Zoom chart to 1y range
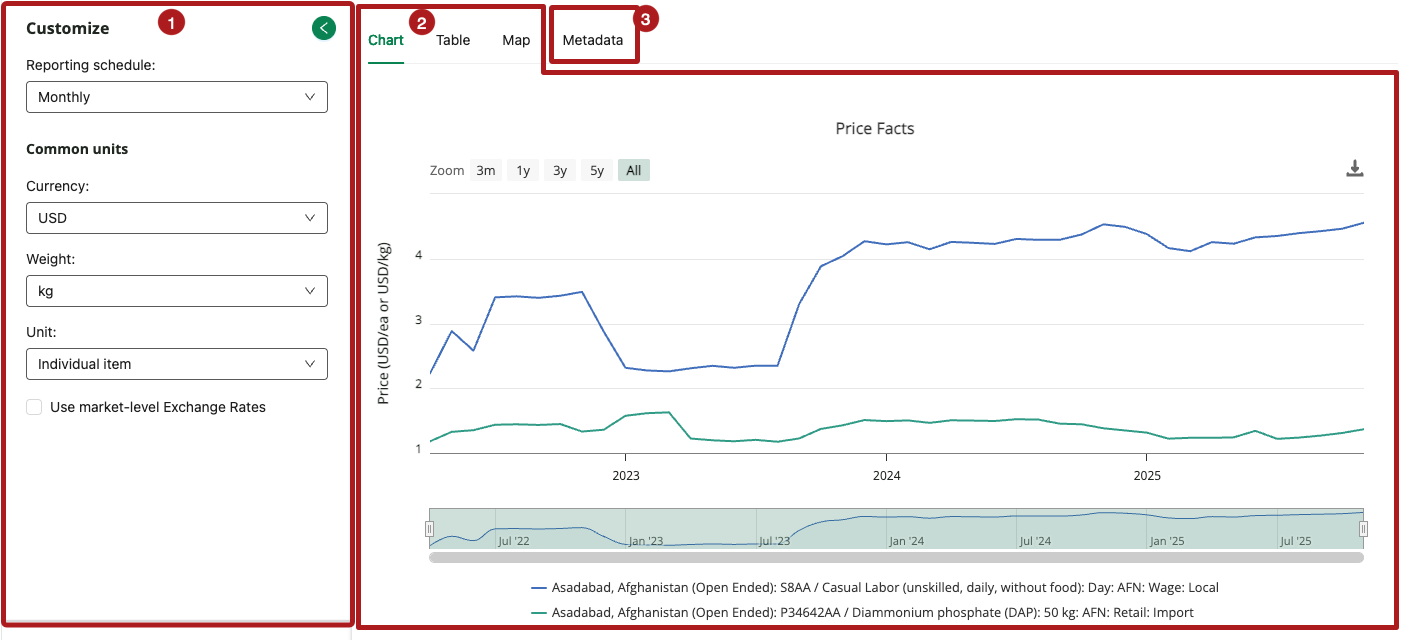The width and height of the screenshot is (1412, 640). click(x=523, y=170)
